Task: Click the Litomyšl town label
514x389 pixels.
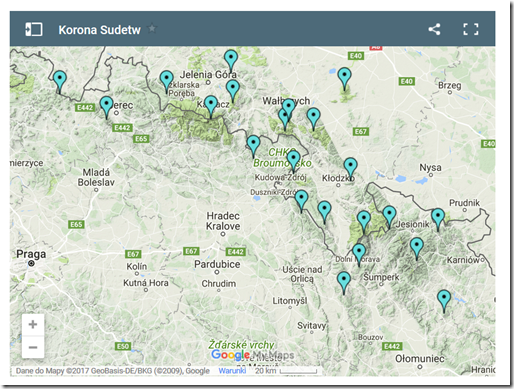Action: [290, 301]
